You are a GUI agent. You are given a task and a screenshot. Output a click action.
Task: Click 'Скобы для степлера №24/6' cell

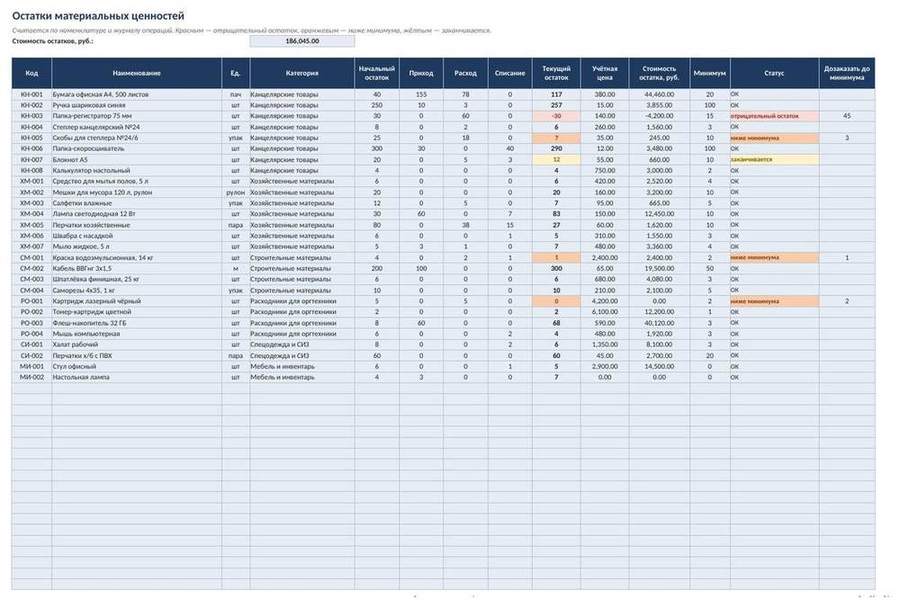click(137, 138)
